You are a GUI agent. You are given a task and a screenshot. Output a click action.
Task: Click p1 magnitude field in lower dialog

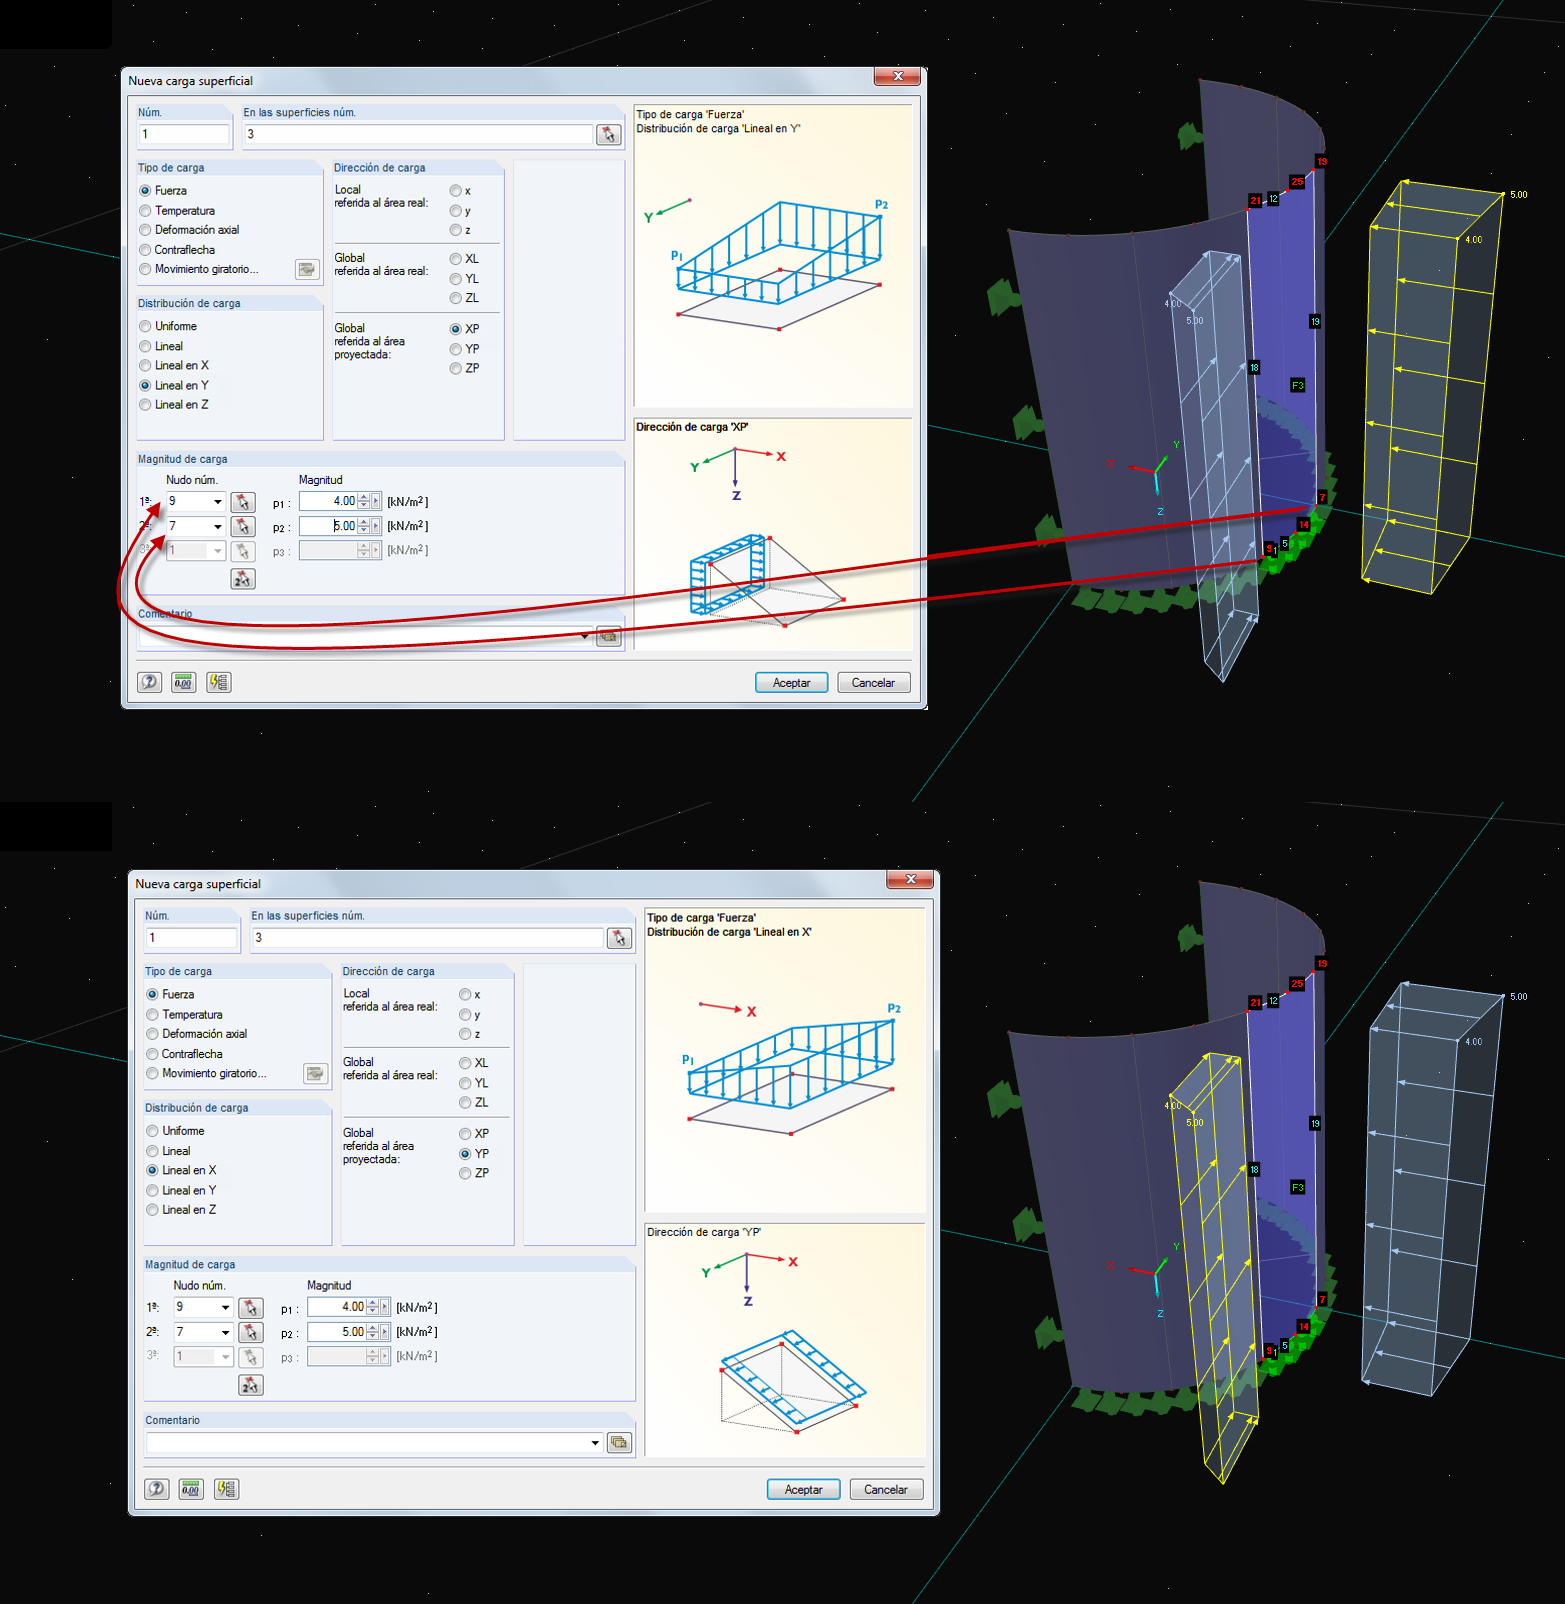pos(336,1308)
